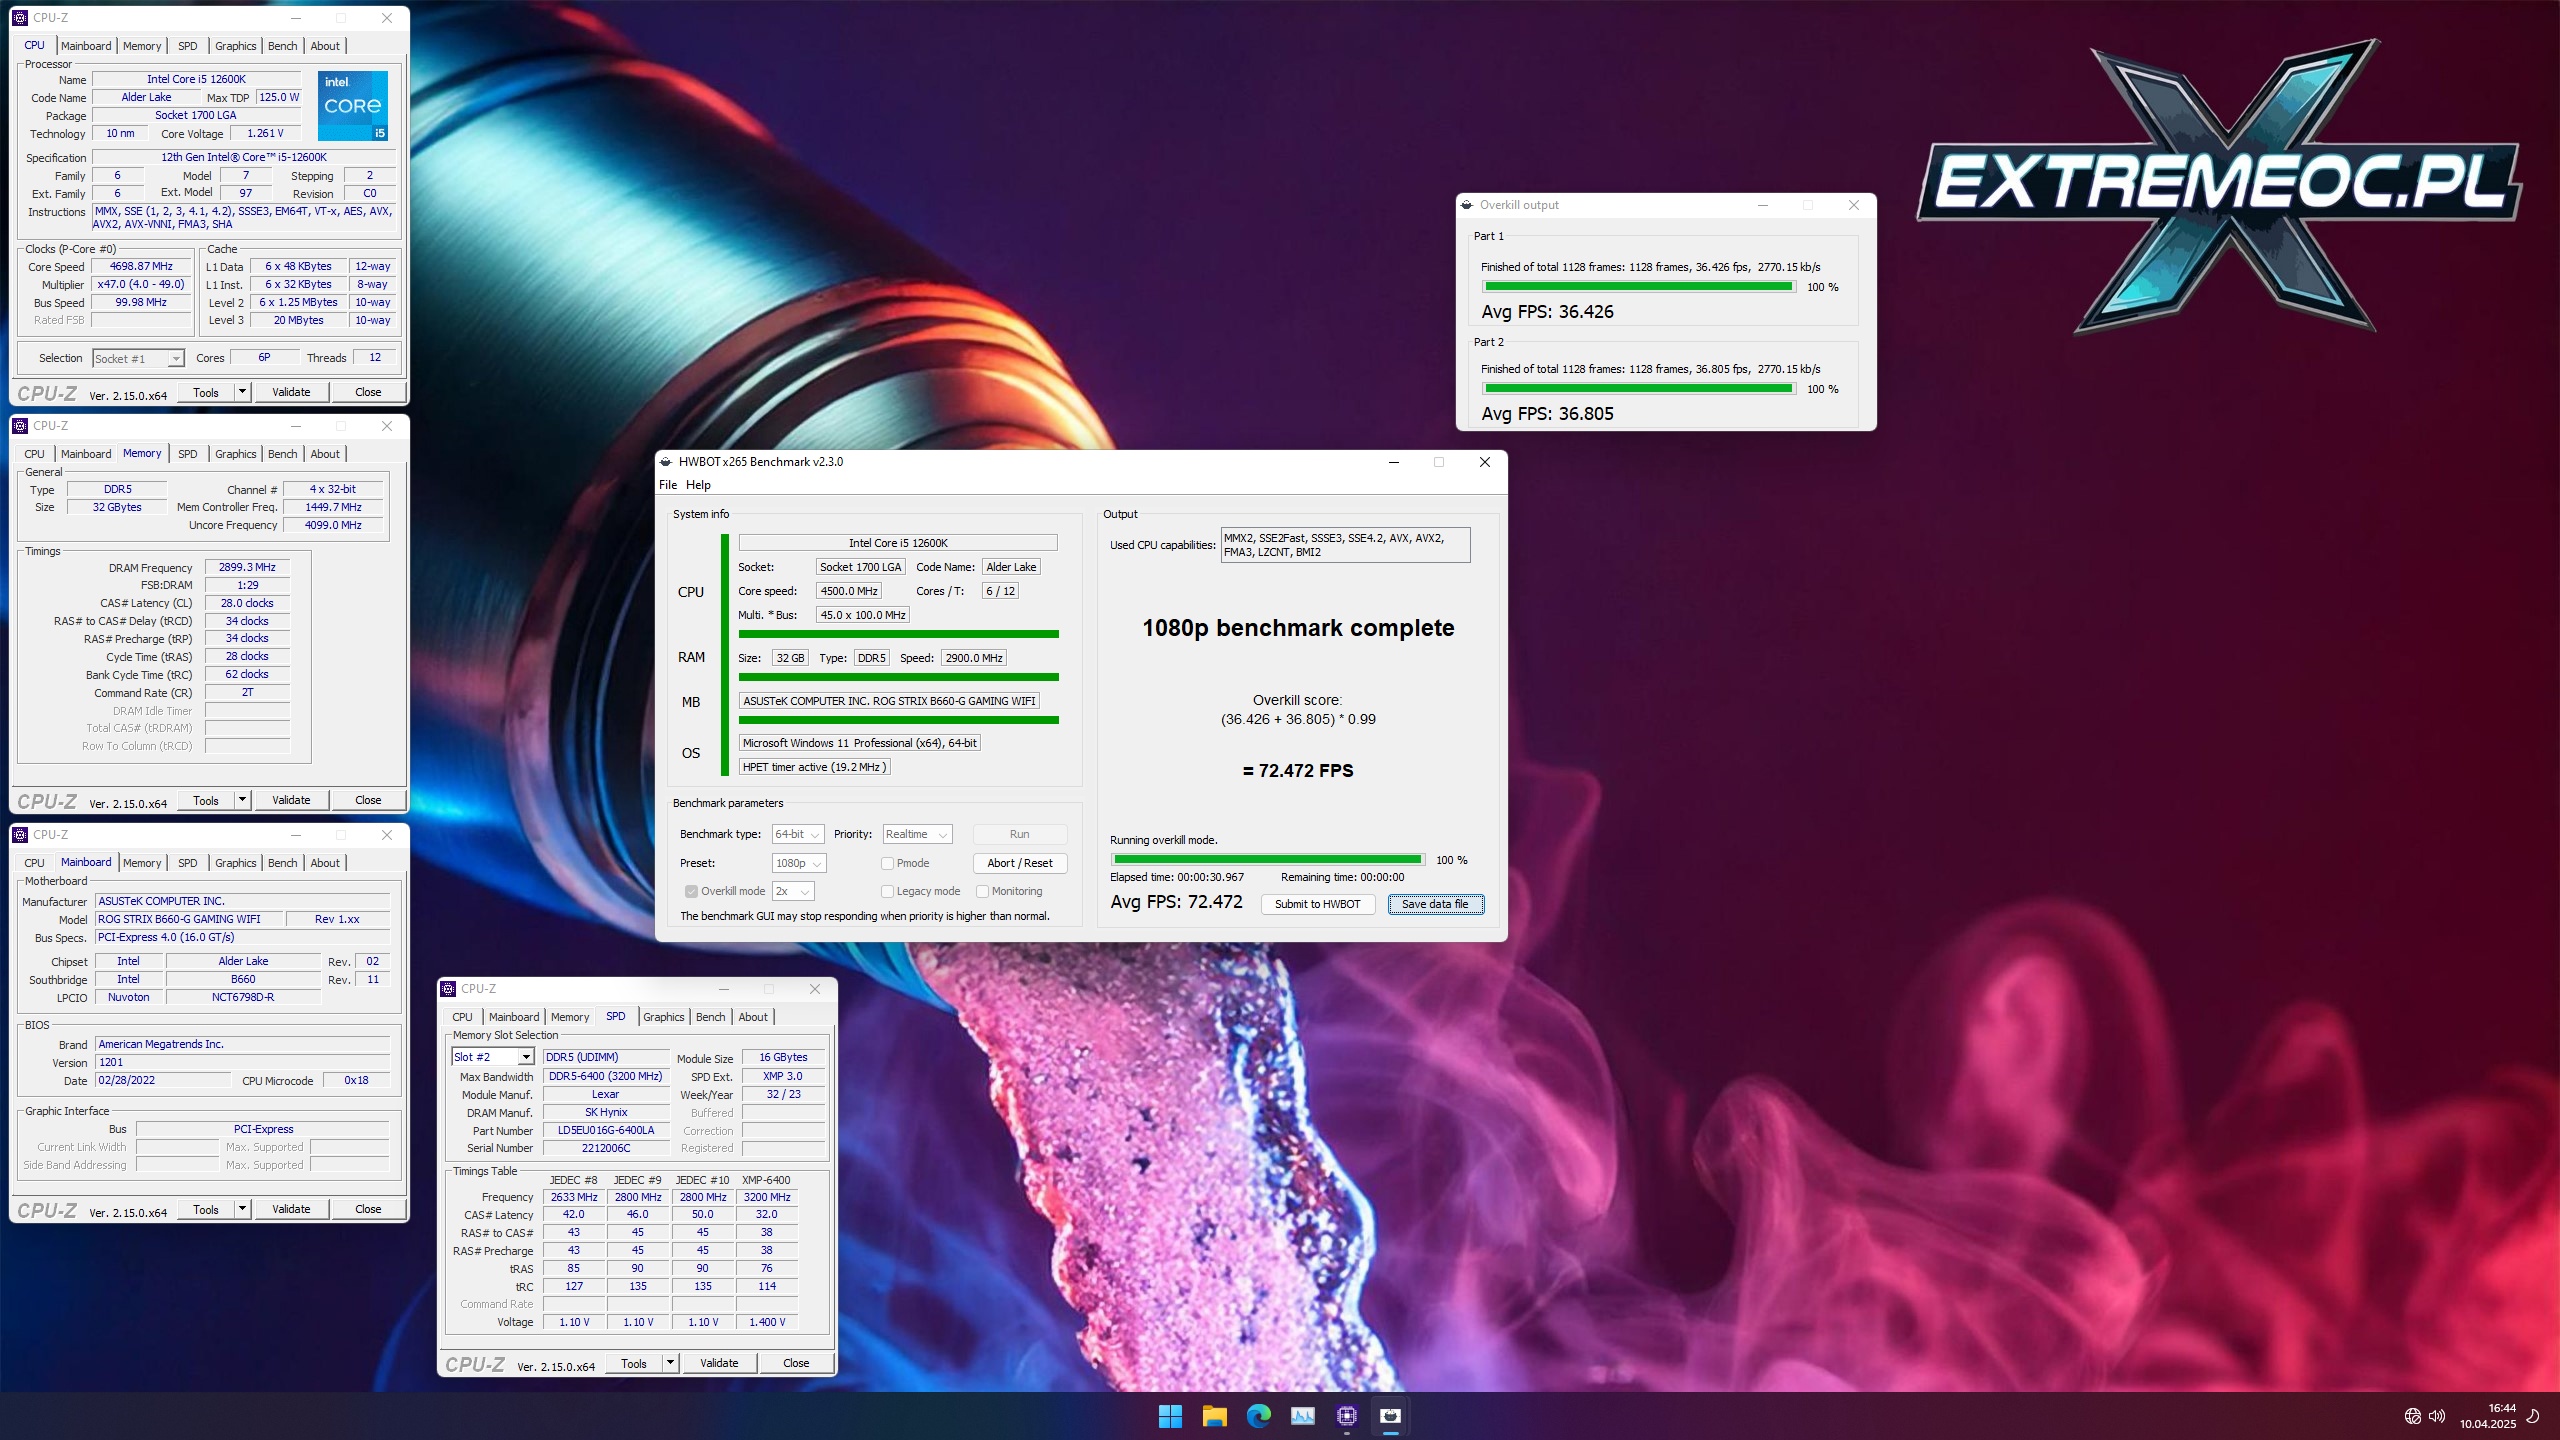Open notification moon icon in tray
This screenshot has height=1440, width=2560.
[2533, 1416]
